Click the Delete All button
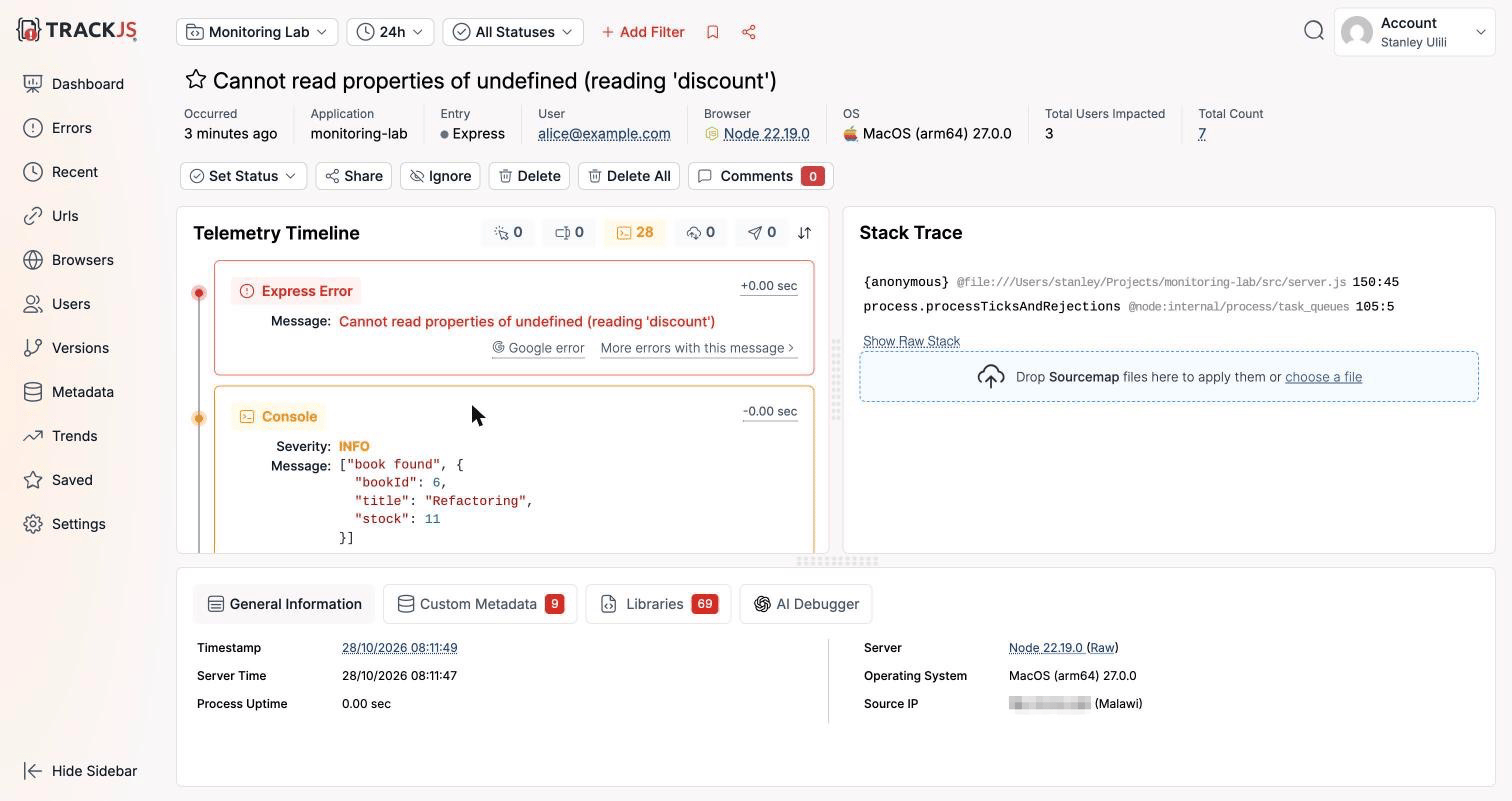The image size is (1512, 801). pos(629,176)
